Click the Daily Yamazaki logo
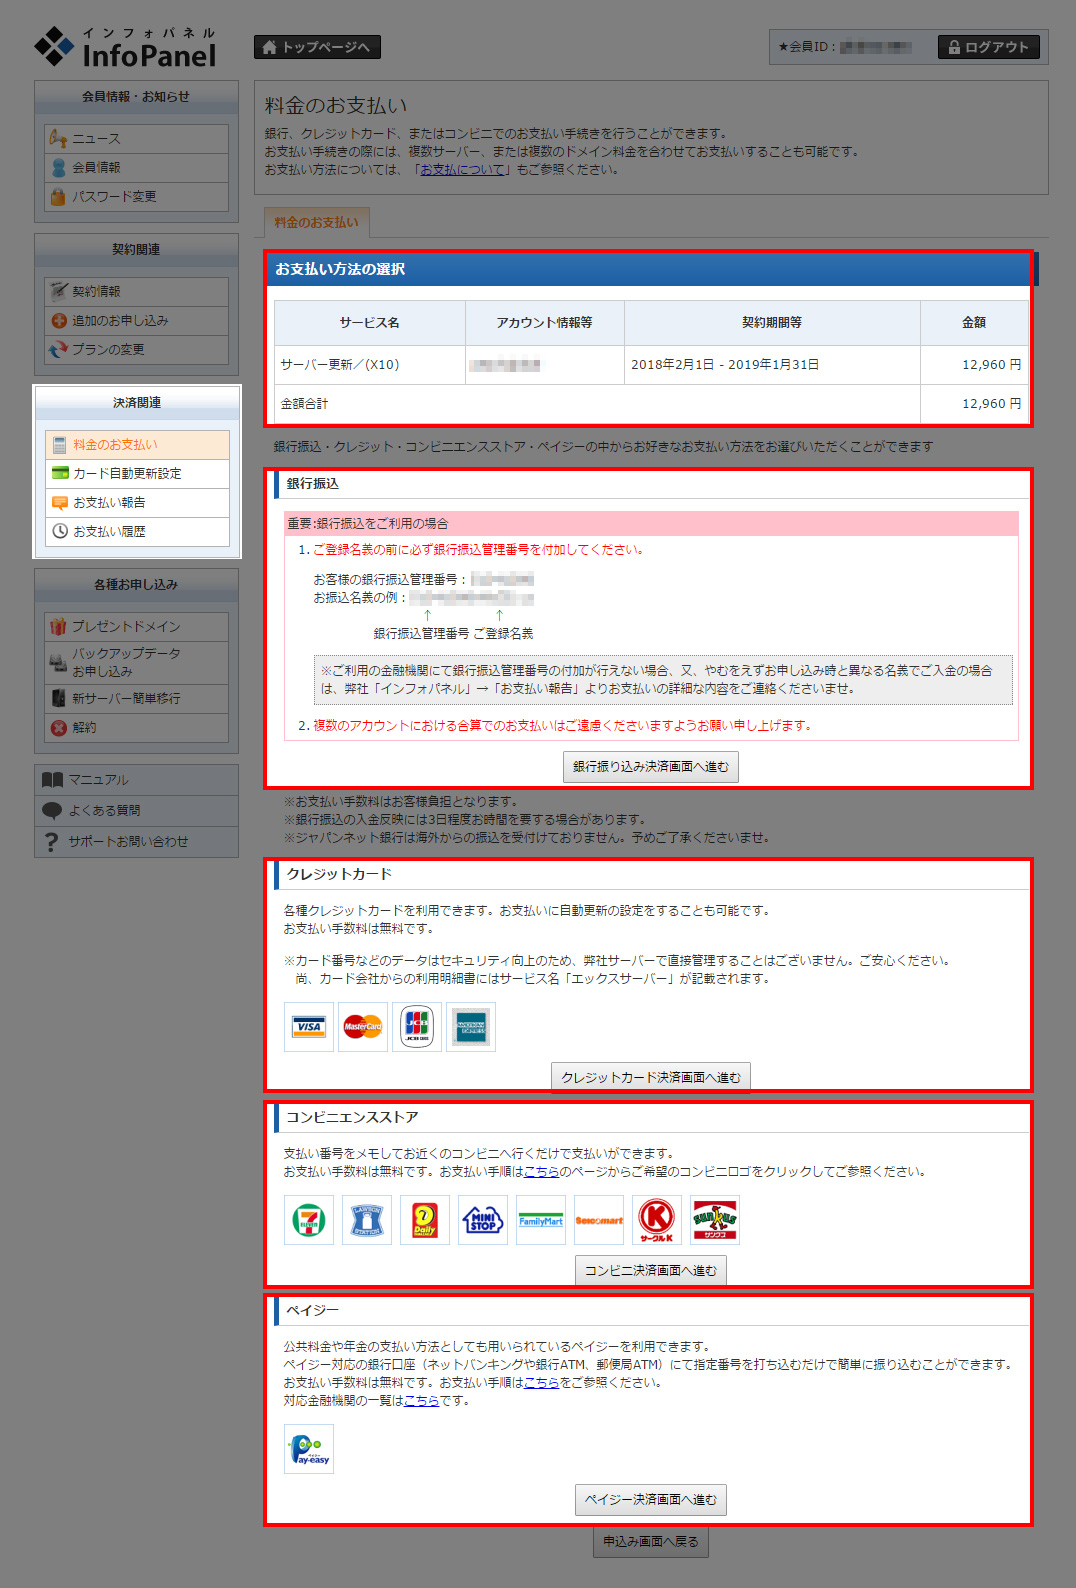This screenshot has height=1588, width=1076. click(x=425, y=1220)
